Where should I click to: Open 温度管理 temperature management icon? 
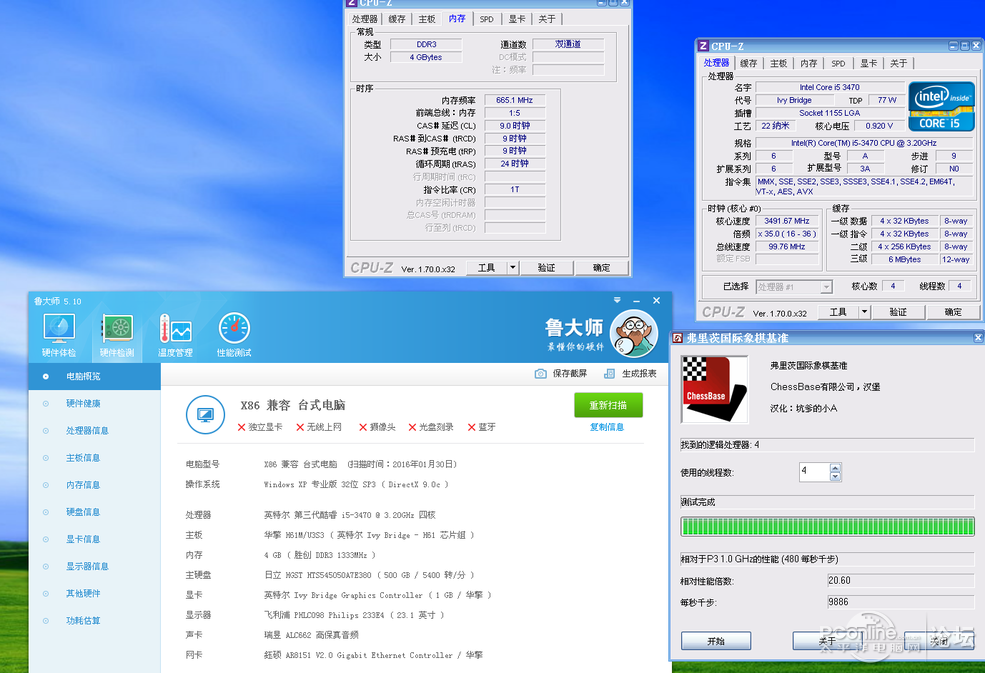(x=175, y=335)
